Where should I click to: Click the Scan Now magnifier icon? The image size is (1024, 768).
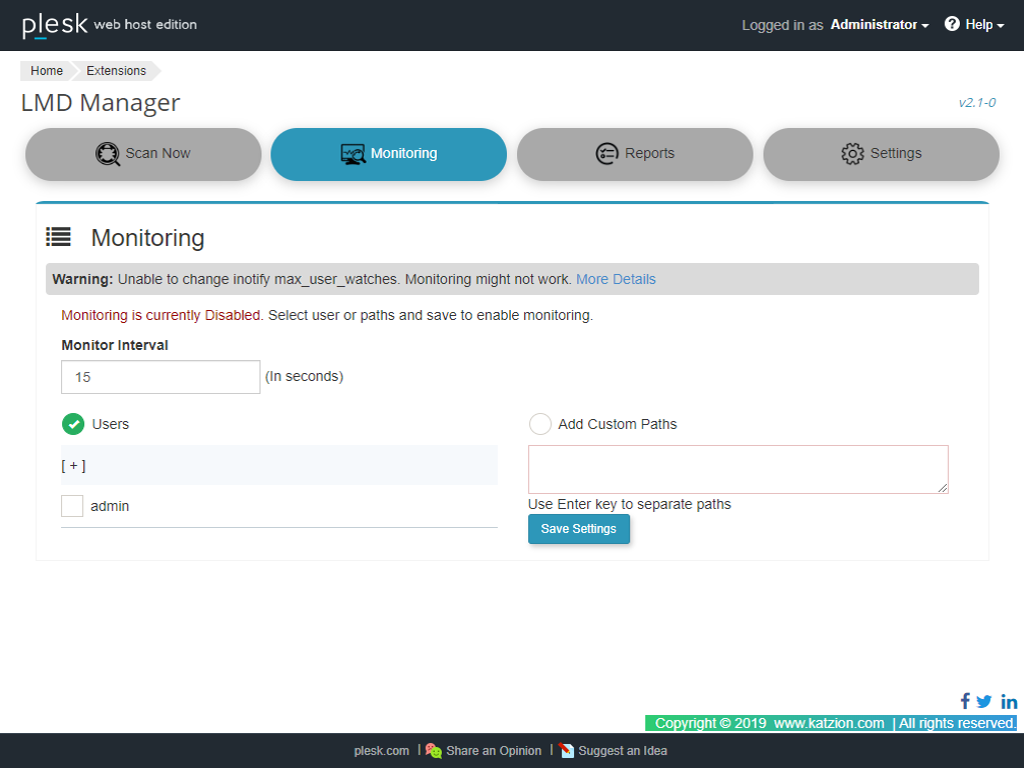click(107, 154)
